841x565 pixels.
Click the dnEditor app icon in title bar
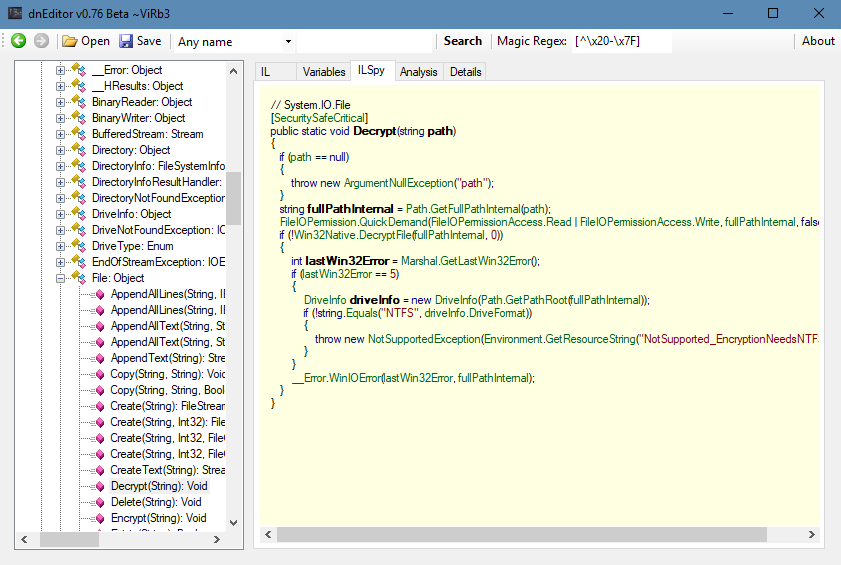(15, 13)
